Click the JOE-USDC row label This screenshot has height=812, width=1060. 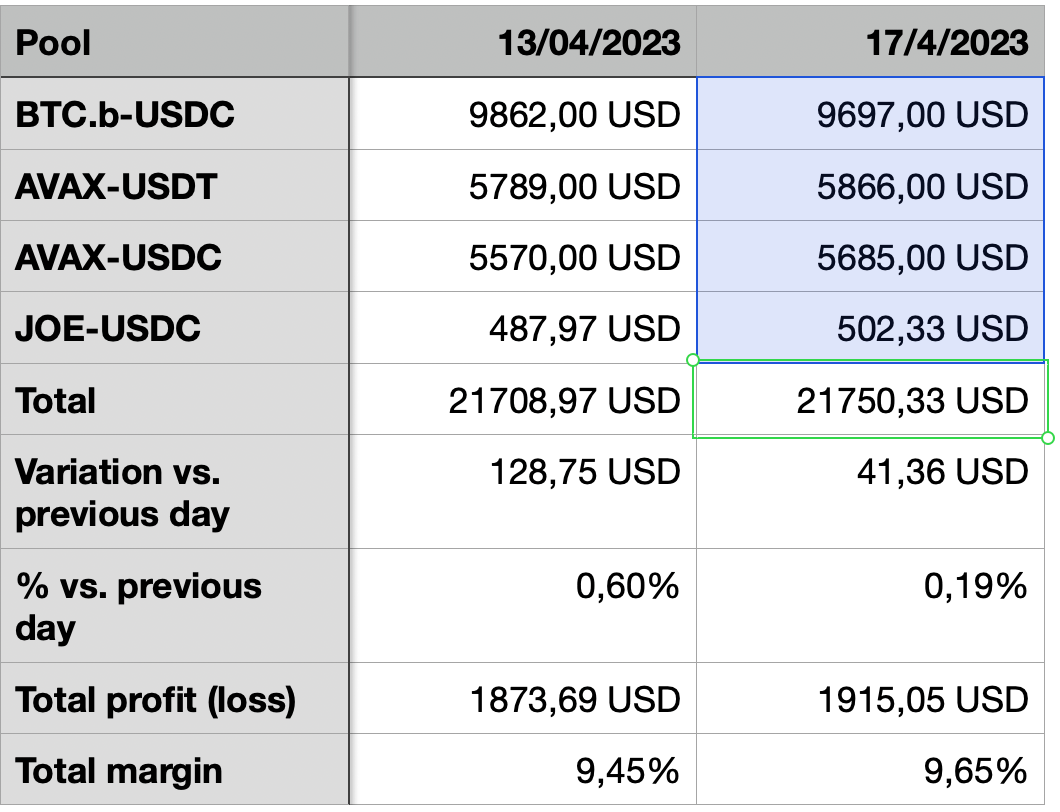175,328
